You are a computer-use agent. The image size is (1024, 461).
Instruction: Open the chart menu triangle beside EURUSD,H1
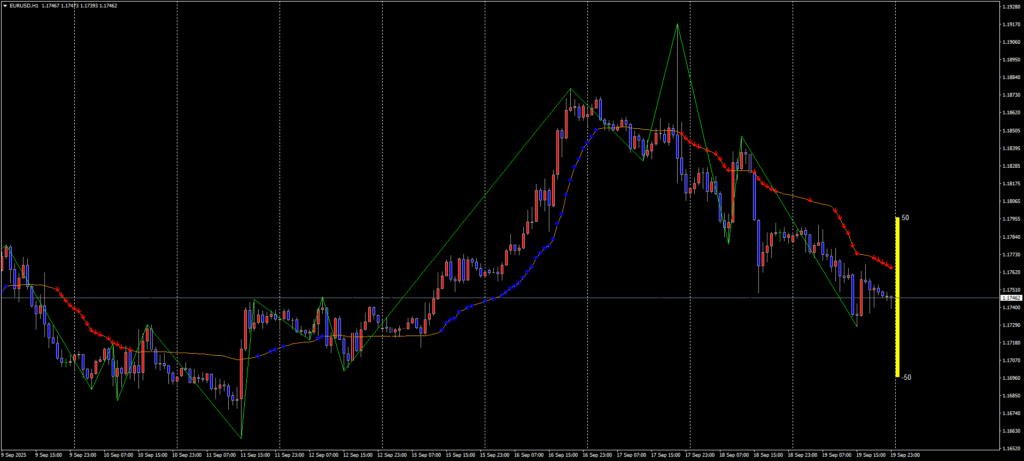5,6
